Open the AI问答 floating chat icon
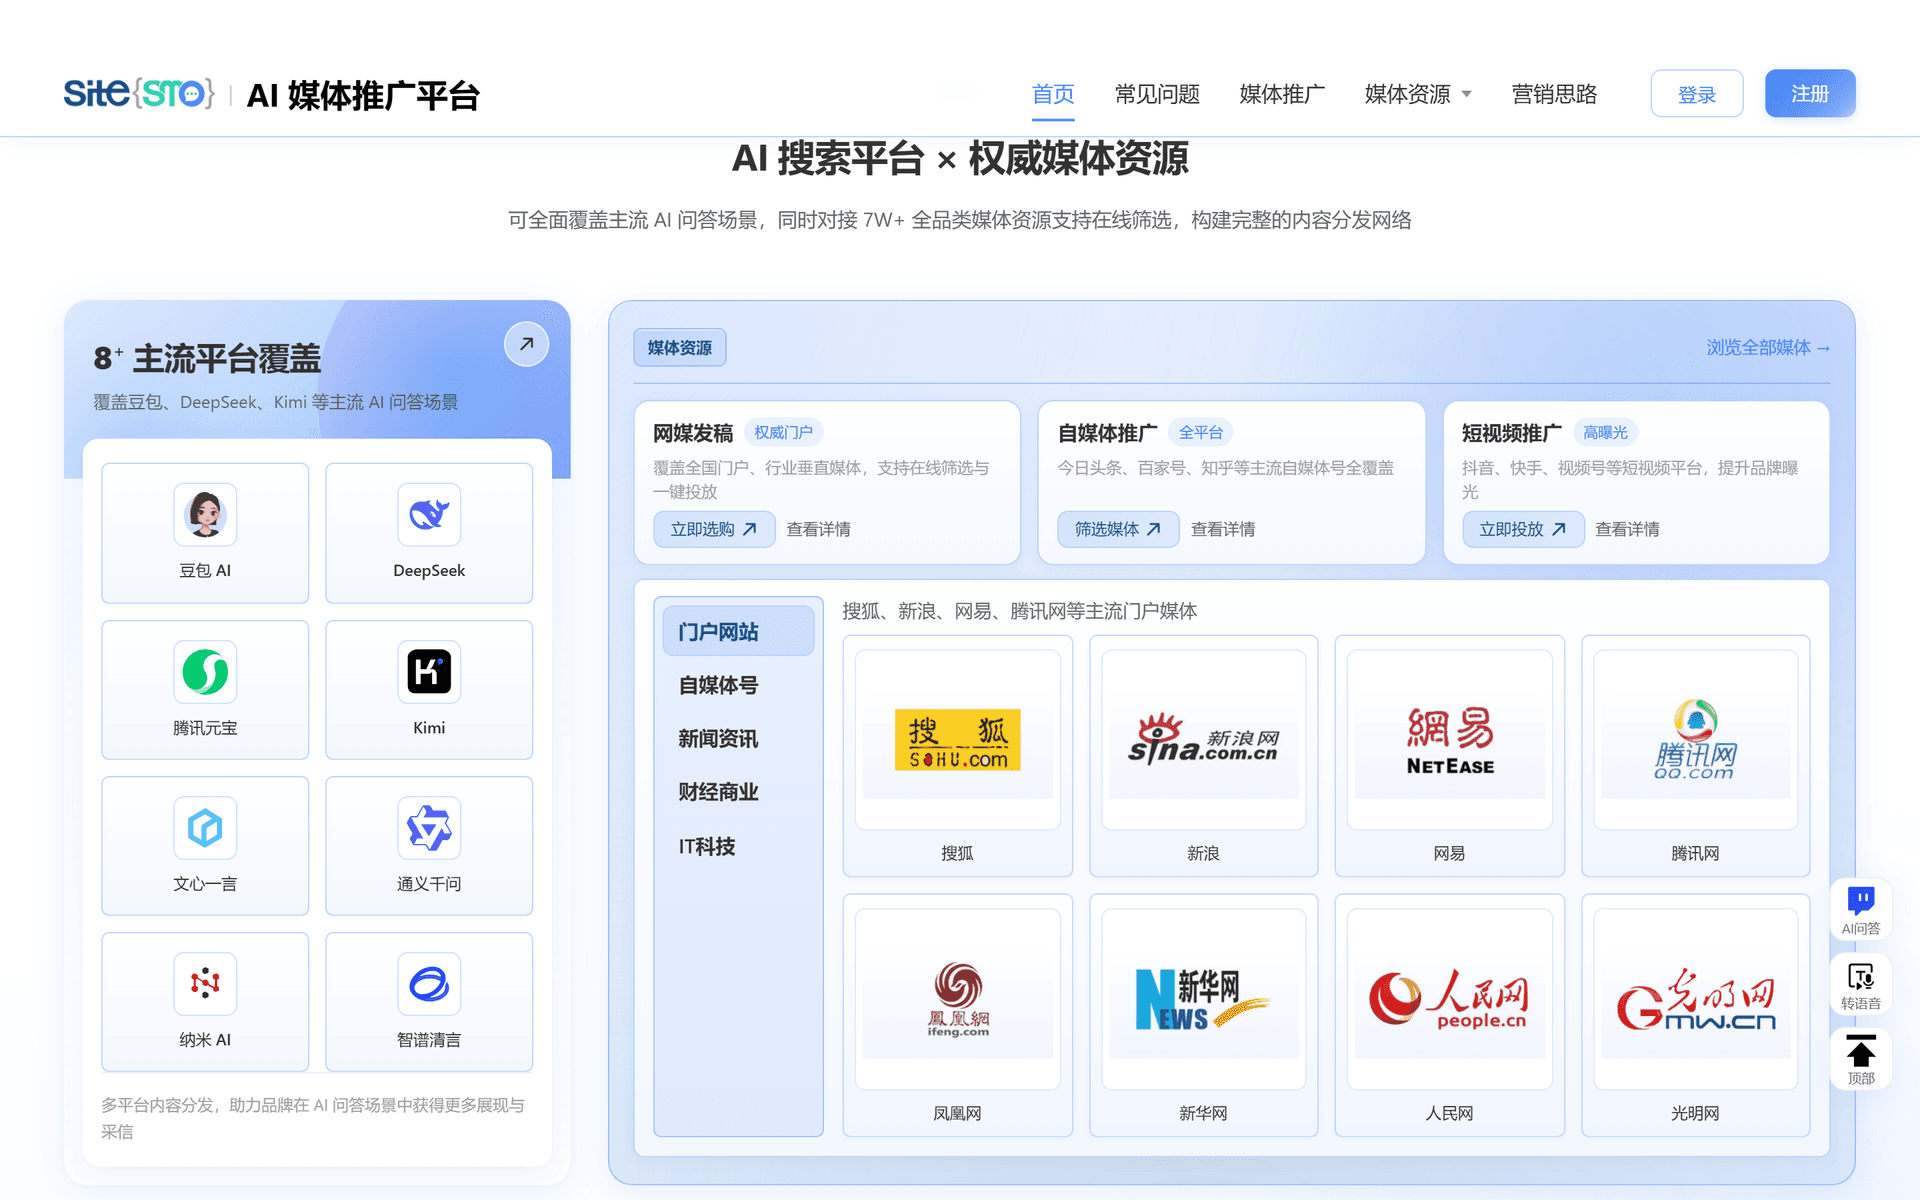Image resolution: width=1920 pixels, height=1200 pixels. point(1861,910)
